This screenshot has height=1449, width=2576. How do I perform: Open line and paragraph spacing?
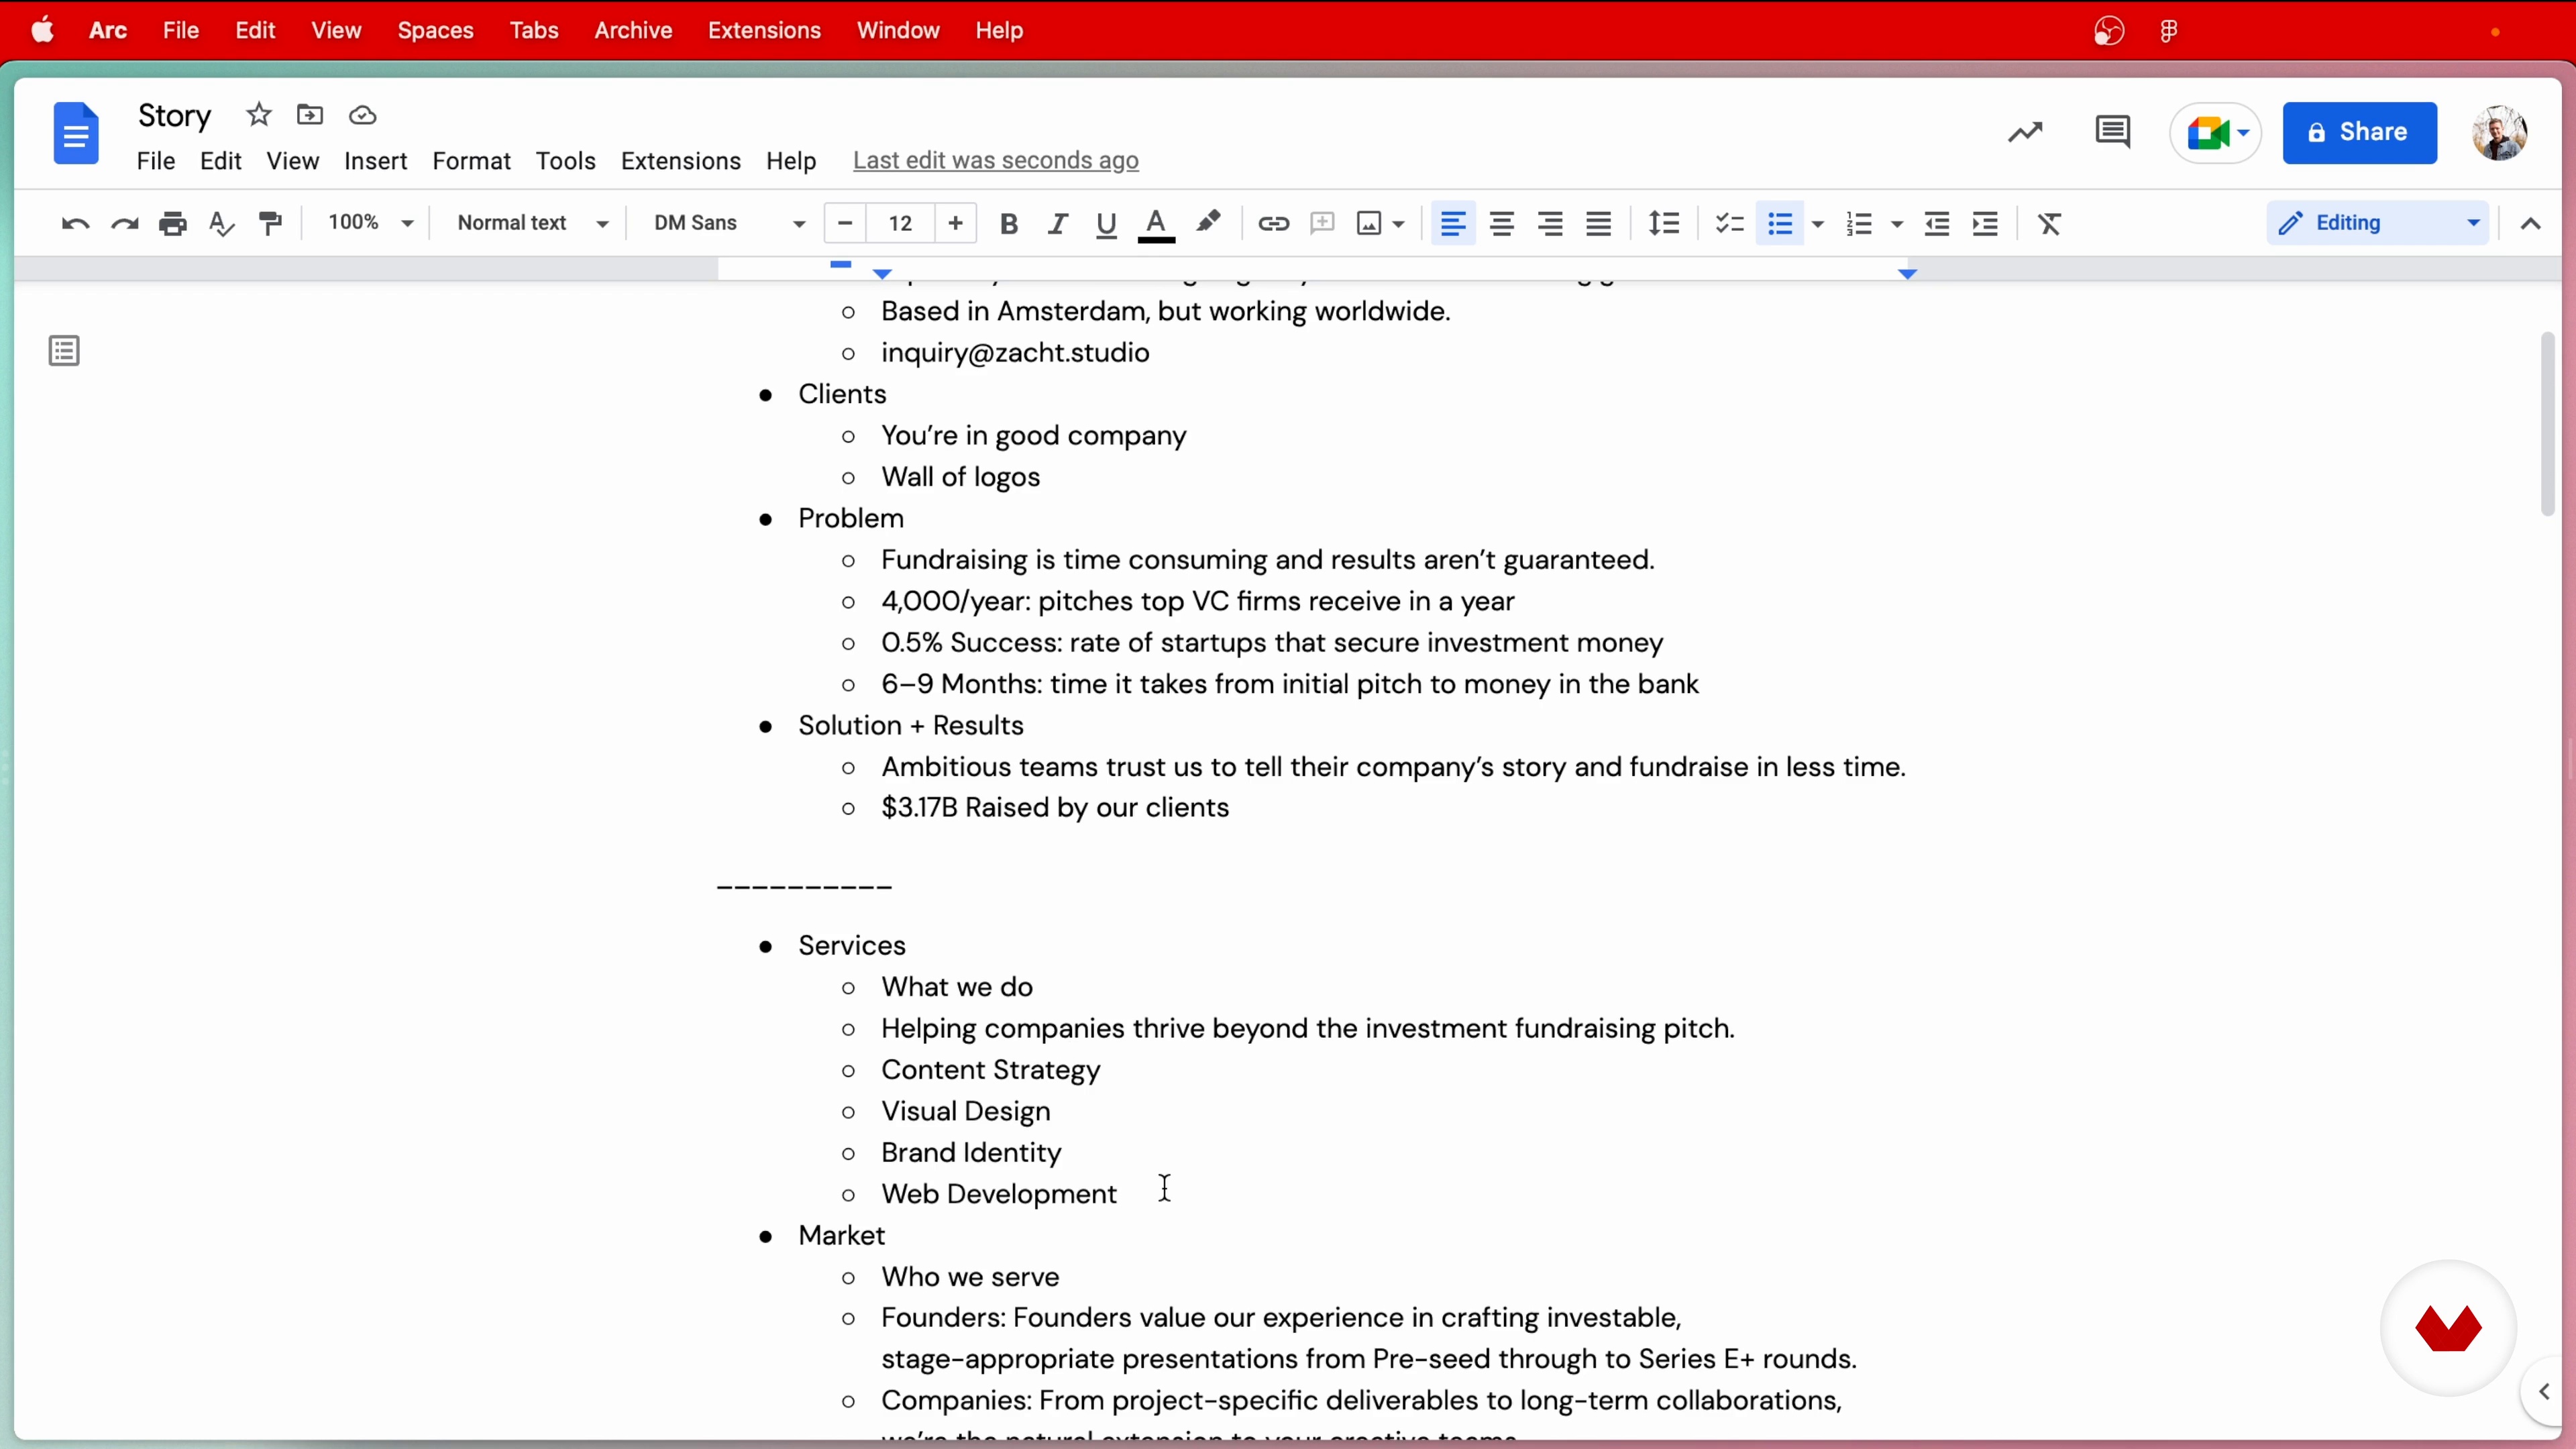coord(1664,223)
